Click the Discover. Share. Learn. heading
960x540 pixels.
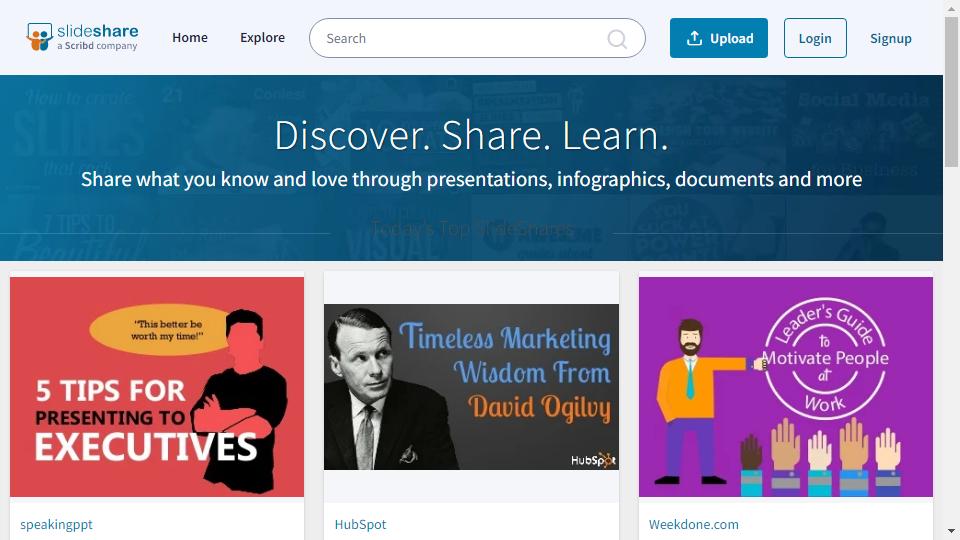tap(471, 135)
